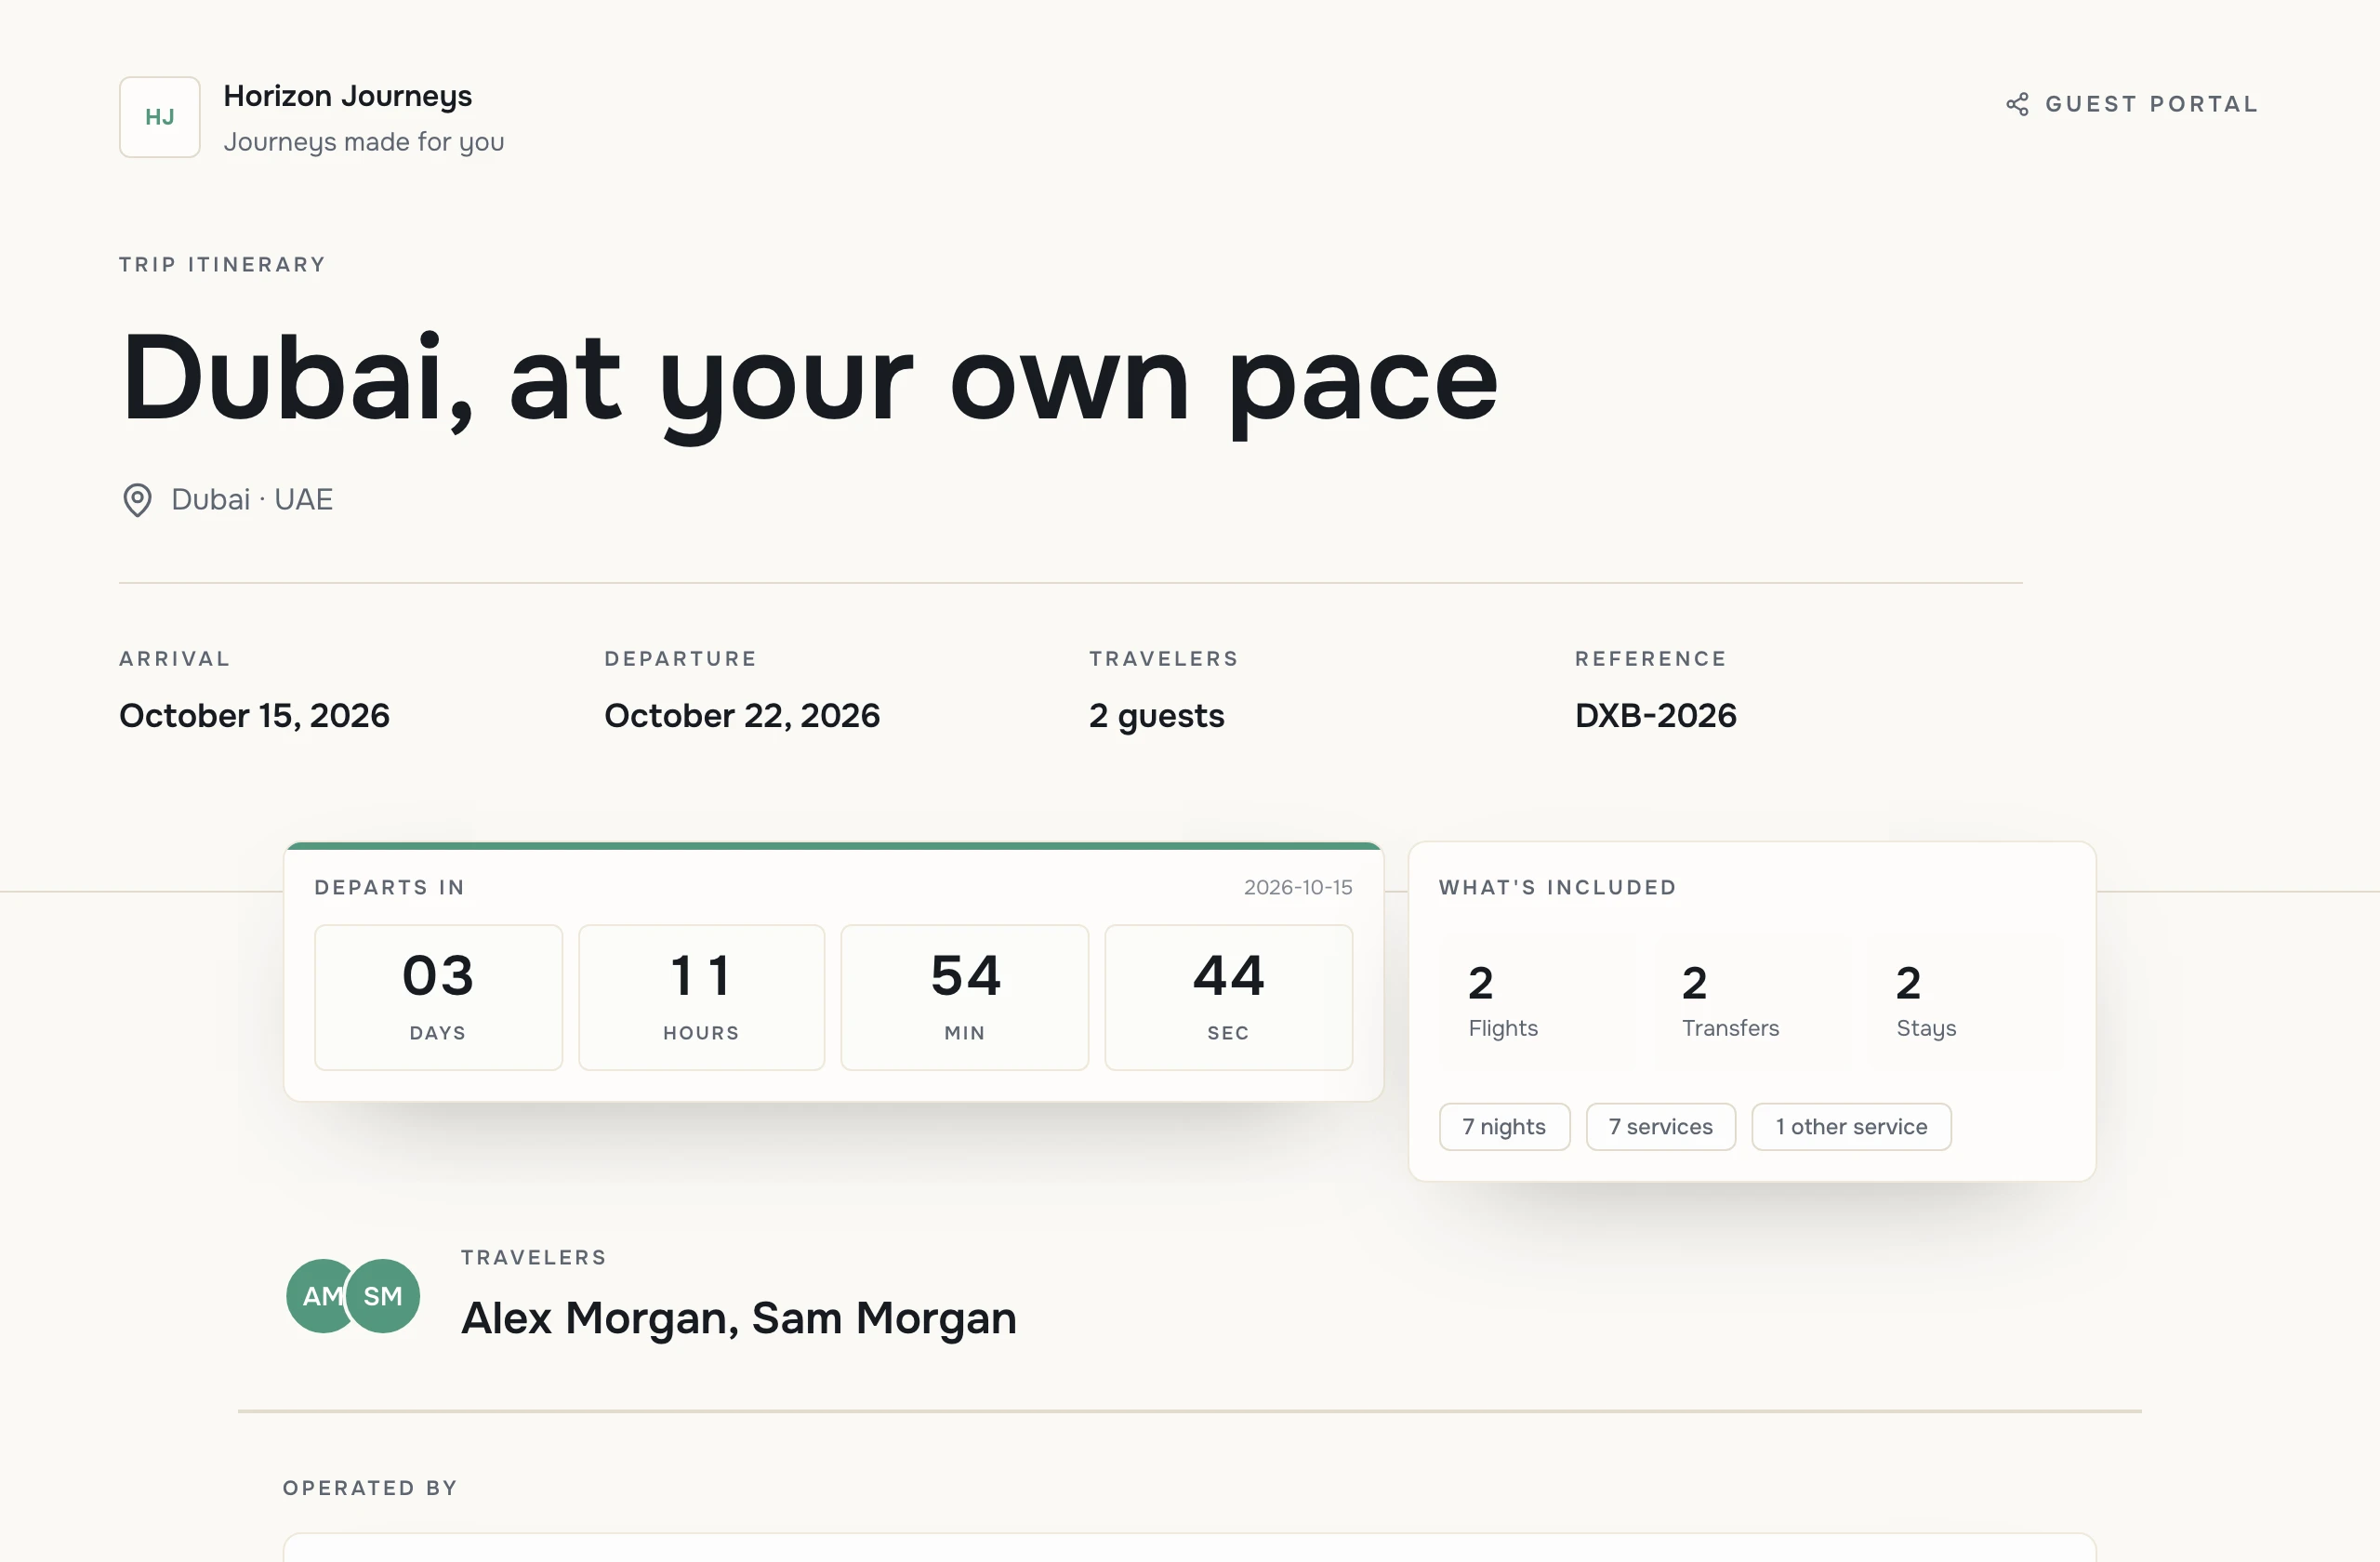Image resolution: width=2380 pixels, height=1562 pixels.
Task: Click the Stays count tile
Action: [x=1965, y=1001]
